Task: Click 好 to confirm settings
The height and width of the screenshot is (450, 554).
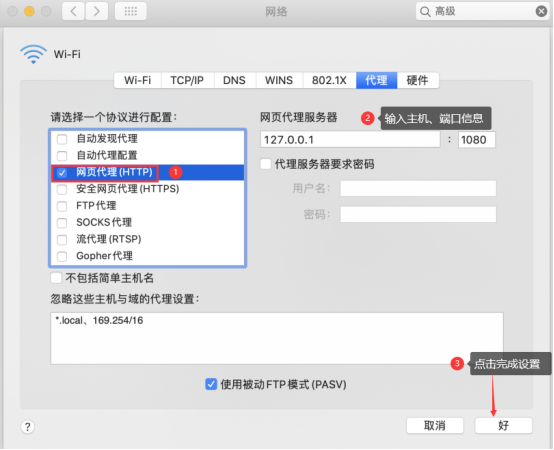Action: pyautogui.click(x=503, y=425)
